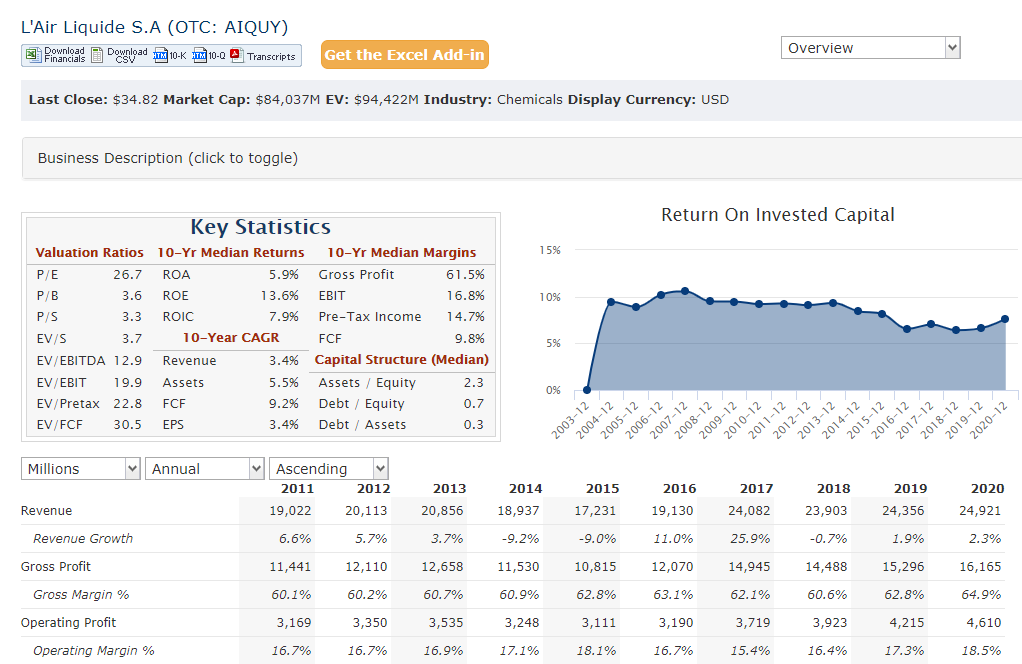Click the 2011 operating profit value 3,169

click(294, 623)
